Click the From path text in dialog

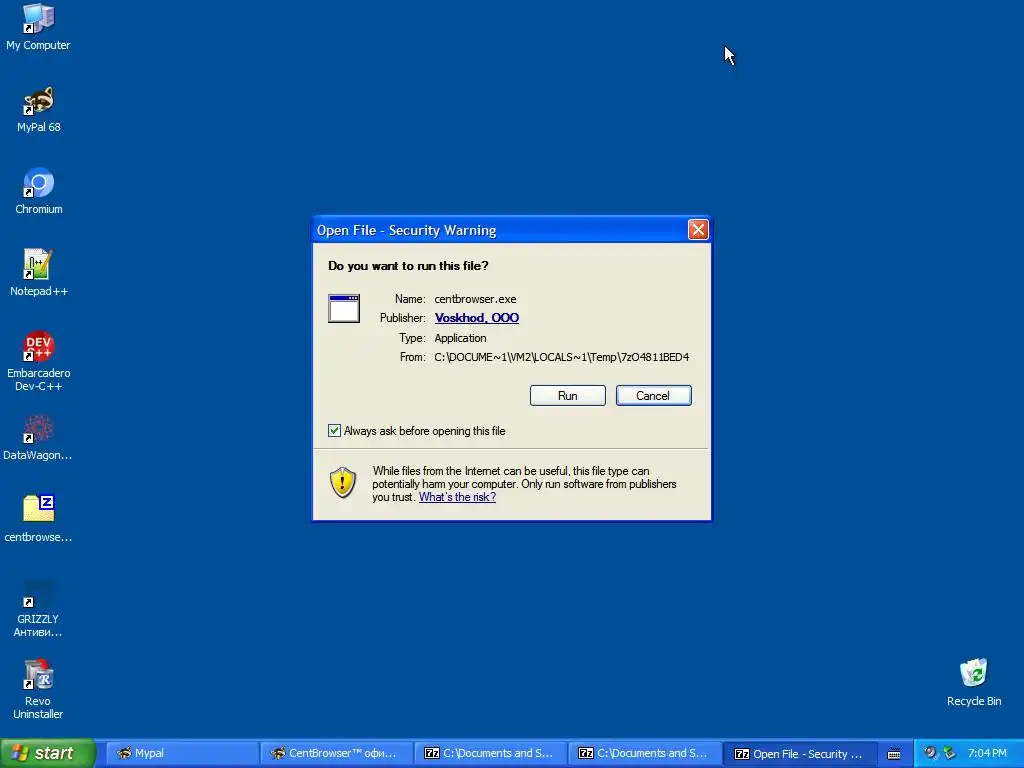[562, 357]
